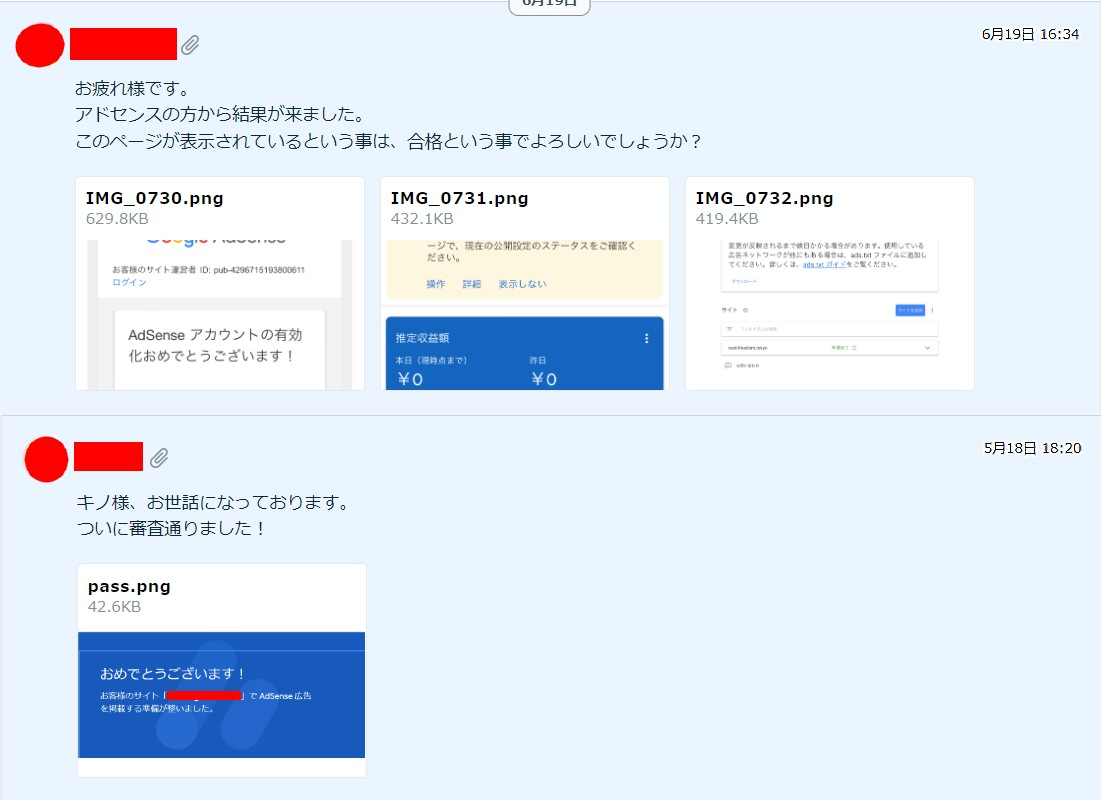Click the IMG_0731.png file name

click(x=459, y=198)
